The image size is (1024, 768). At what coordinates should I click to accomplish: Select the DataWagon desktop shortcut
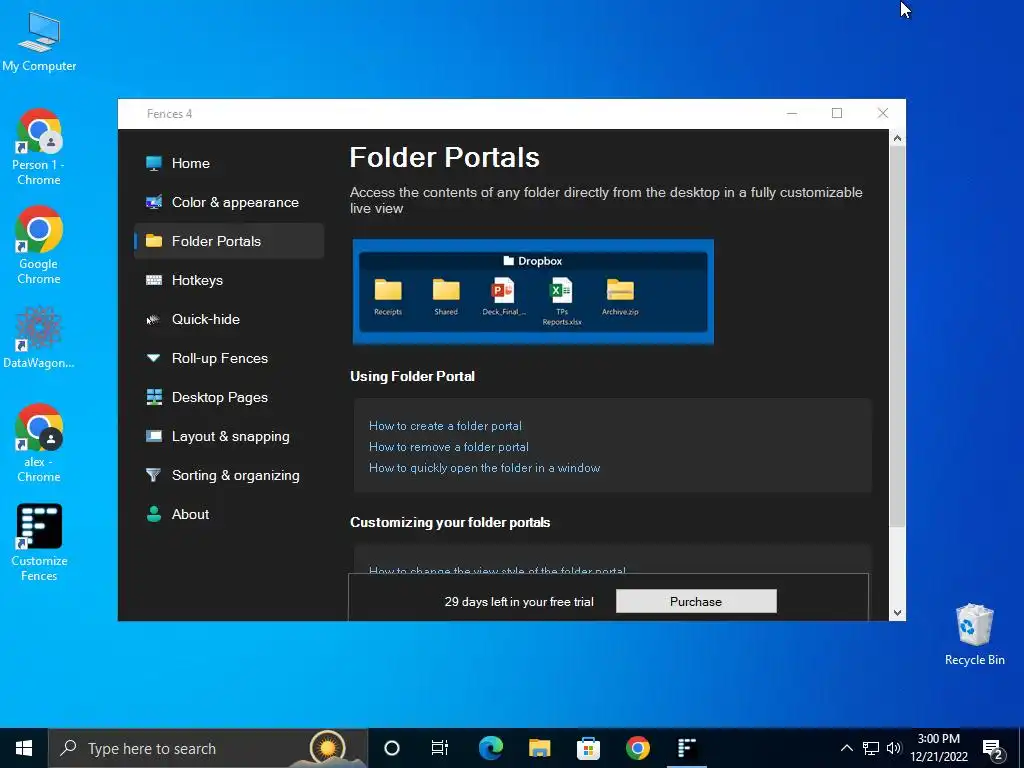(x=39, y=338)
